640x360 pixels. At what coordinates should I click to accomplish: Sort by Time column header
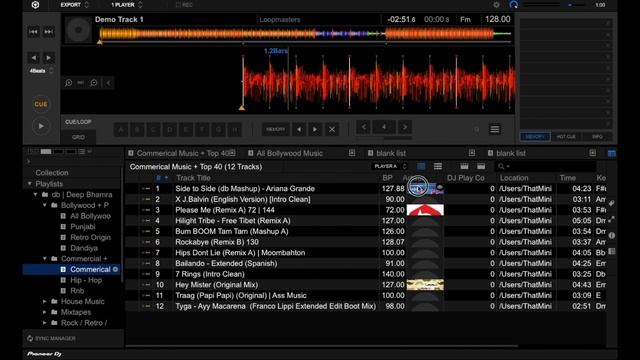pos(568,178)
